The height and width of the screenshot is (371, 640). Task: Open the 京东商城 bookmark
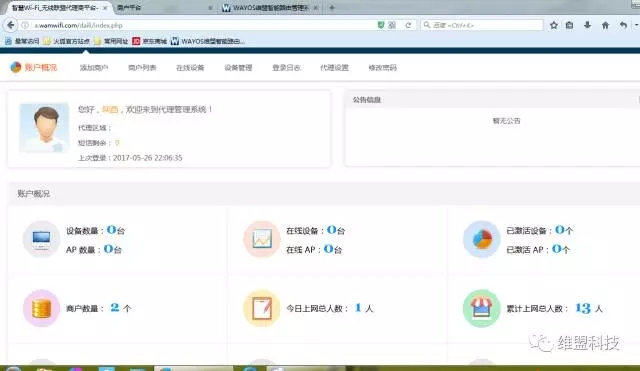click(150, 41)
